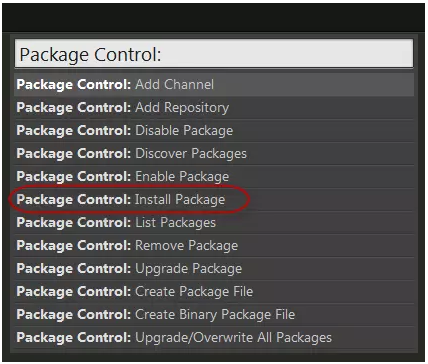Pick the command for installing a package

(214, 200)
